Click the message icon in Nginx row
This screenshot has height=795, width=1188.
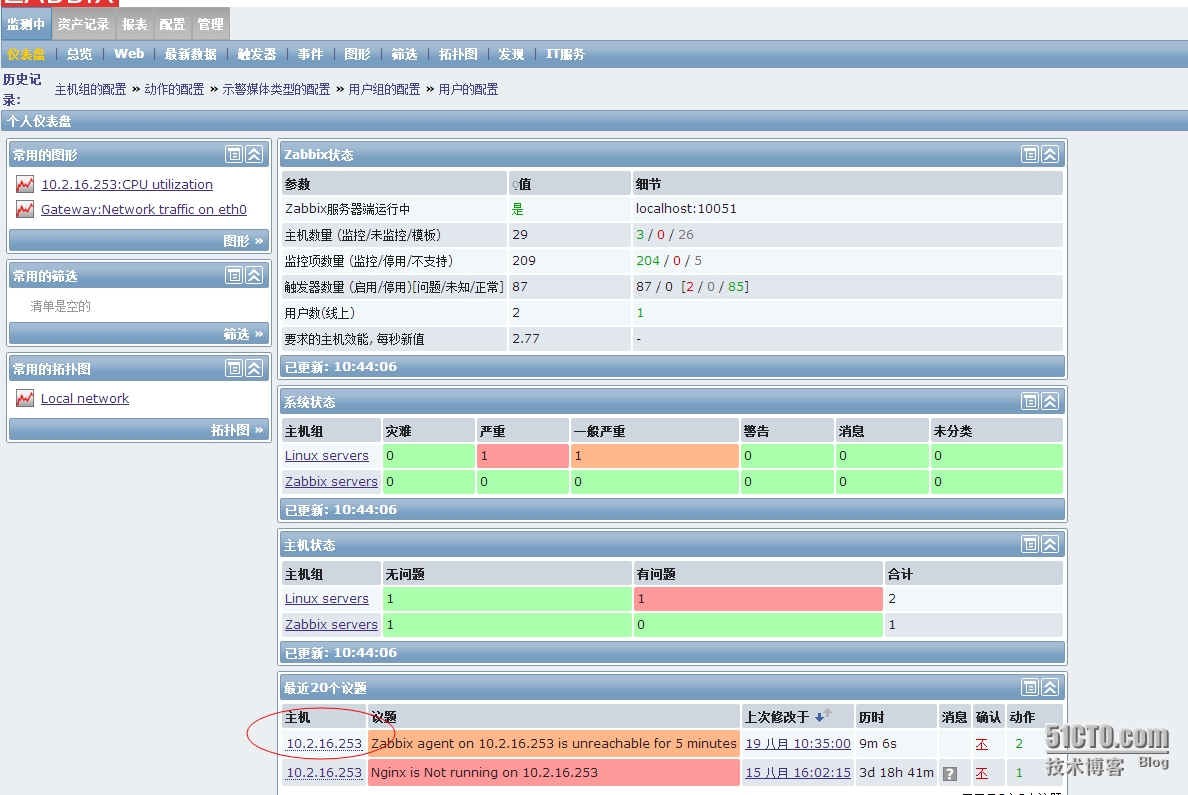pyautogui.click(x=949, y=774)
